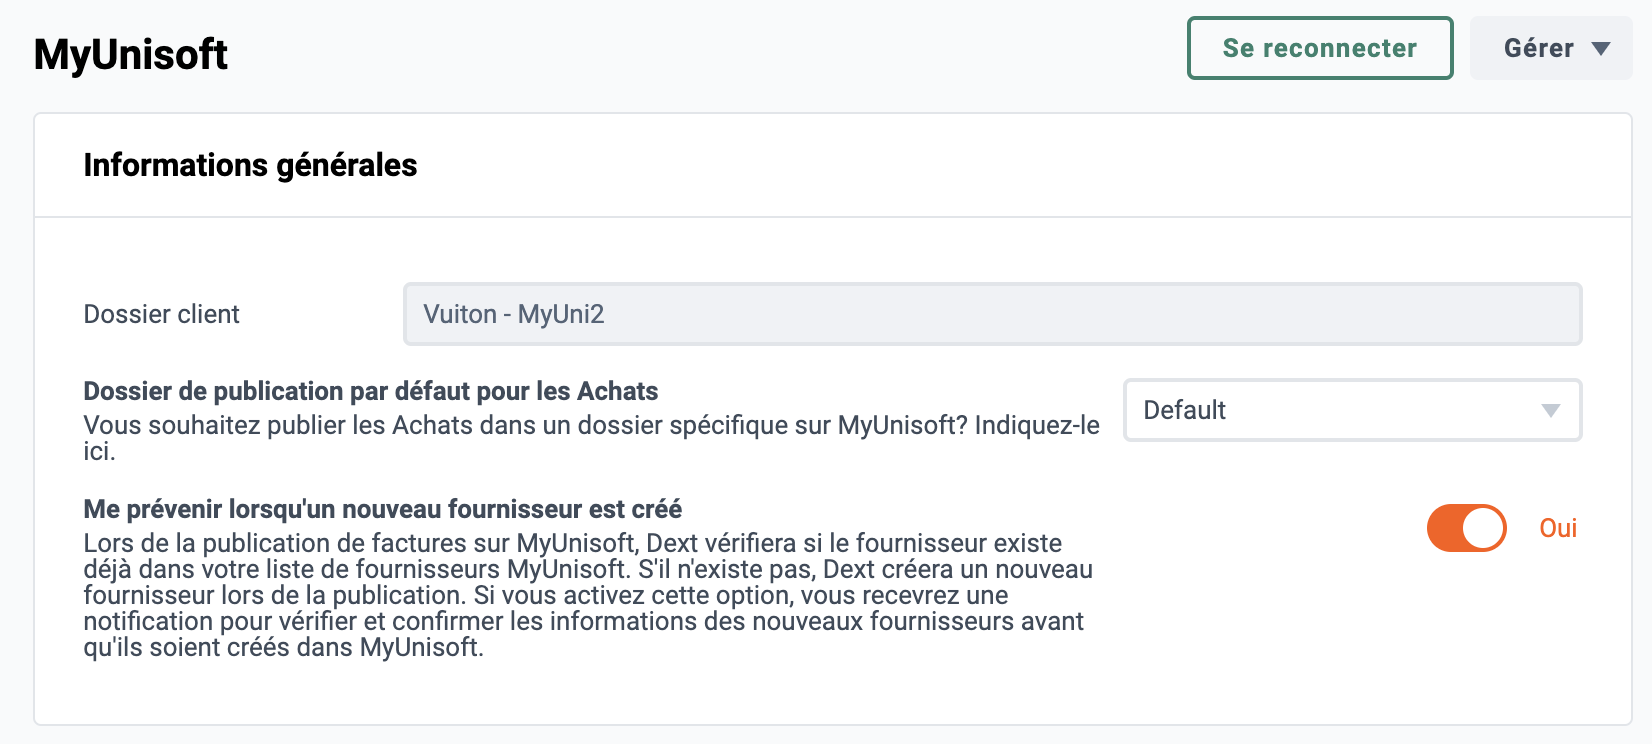This screenshot has height=744, width=1652.
Task: Click the Informations générales panel header bar
Action: 833,165
